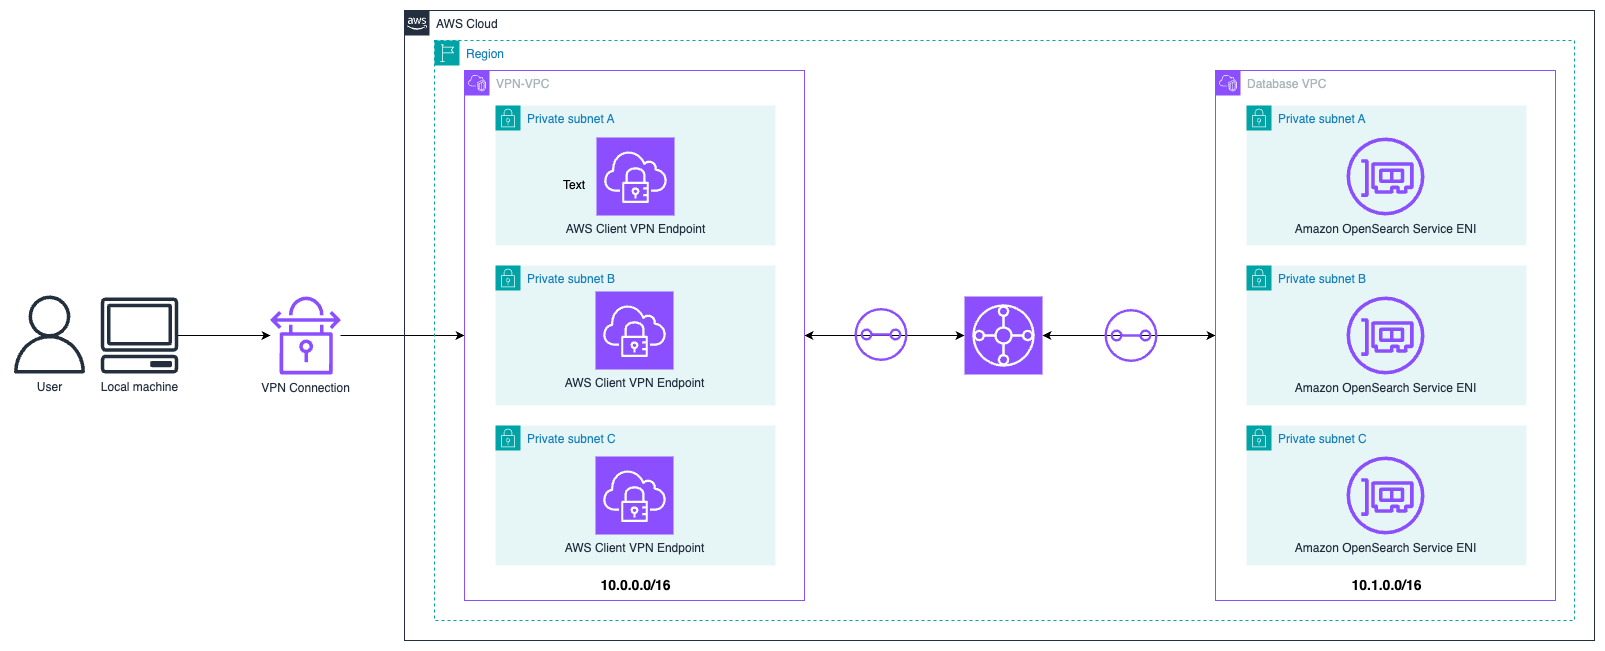Viewport: 1605px width, 651px height.
Task: Click the central Transit Gateway icon
Action: pos(1003,335)
